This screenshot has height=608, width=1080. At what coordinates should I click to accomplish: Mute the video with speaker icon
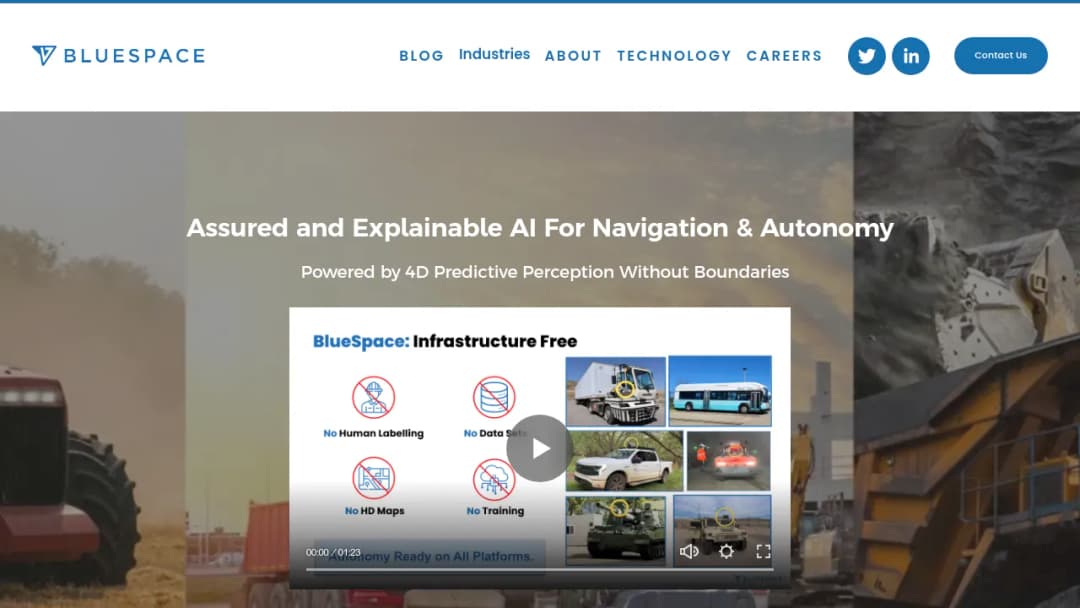(689, 552)
